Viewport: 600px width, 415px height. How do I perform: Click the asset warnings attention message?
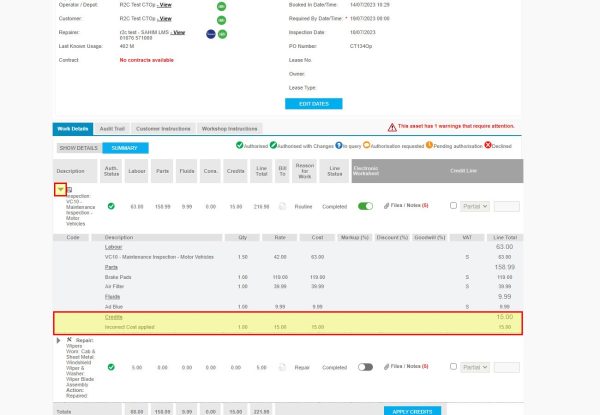pos(456,126)
